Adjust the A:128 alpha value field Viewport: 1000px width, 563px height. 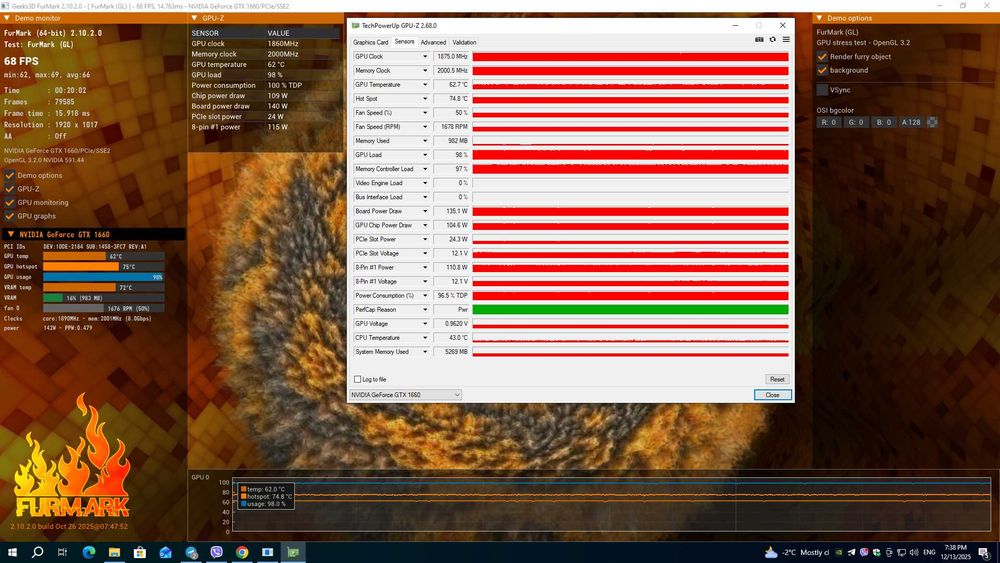911,122
